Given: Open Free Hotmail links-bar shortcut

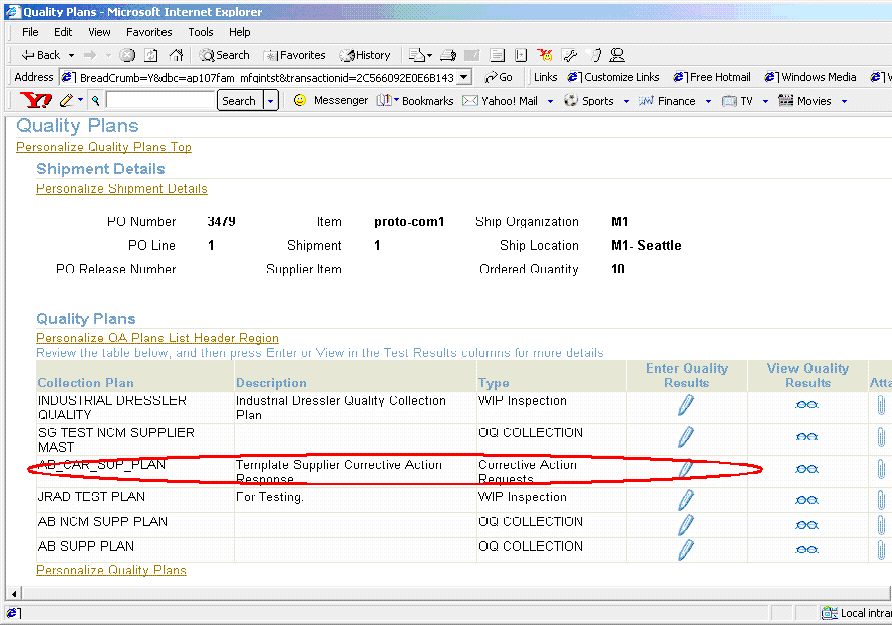Looking at the screenshot, I should [712, 77].
